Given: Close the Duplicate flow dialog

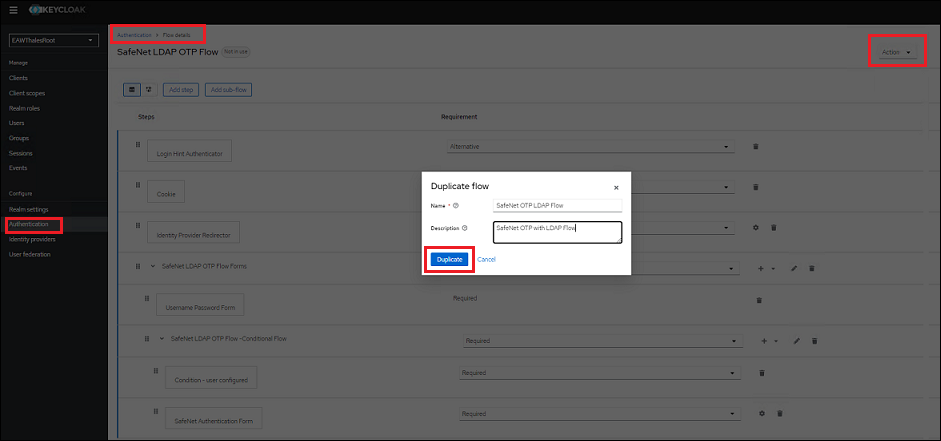Looking at the screenshot, I should point(615,187).
